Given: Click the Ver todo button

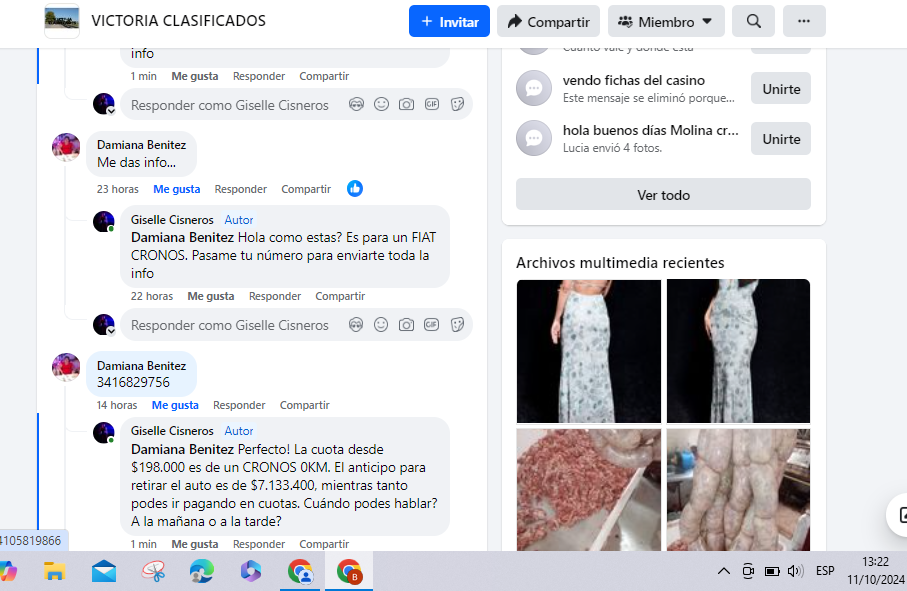Looking at the screenshot, I should pyautogui.click(x=663, y=194).
